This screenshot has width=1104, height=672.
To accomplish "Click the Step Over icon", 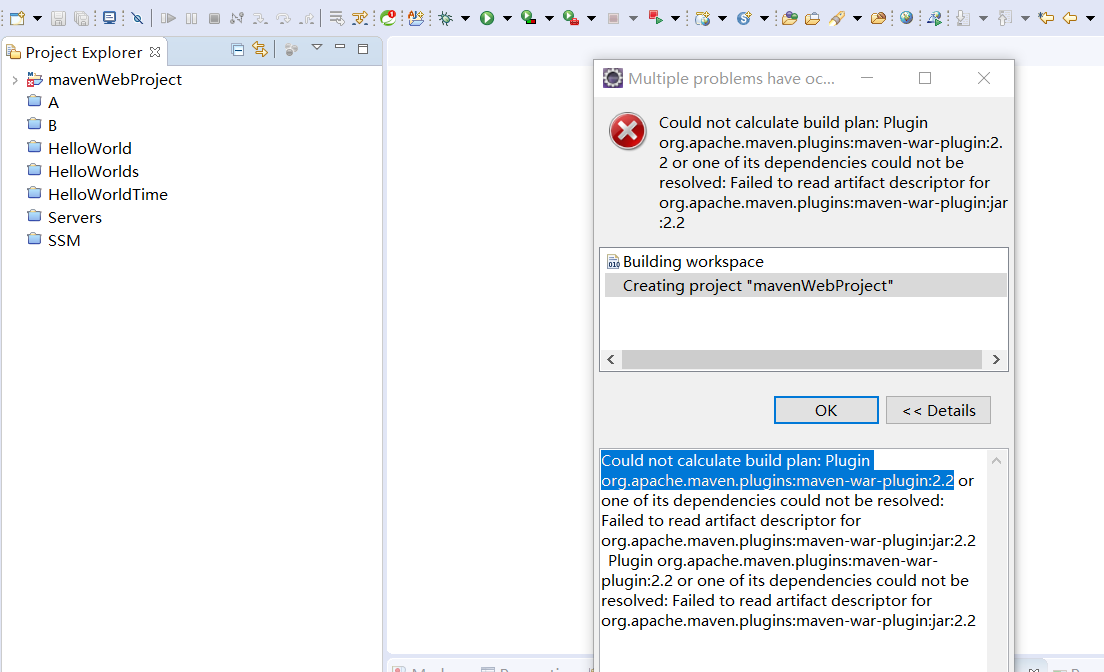I will pyautogui.click(x=283, y=18).
